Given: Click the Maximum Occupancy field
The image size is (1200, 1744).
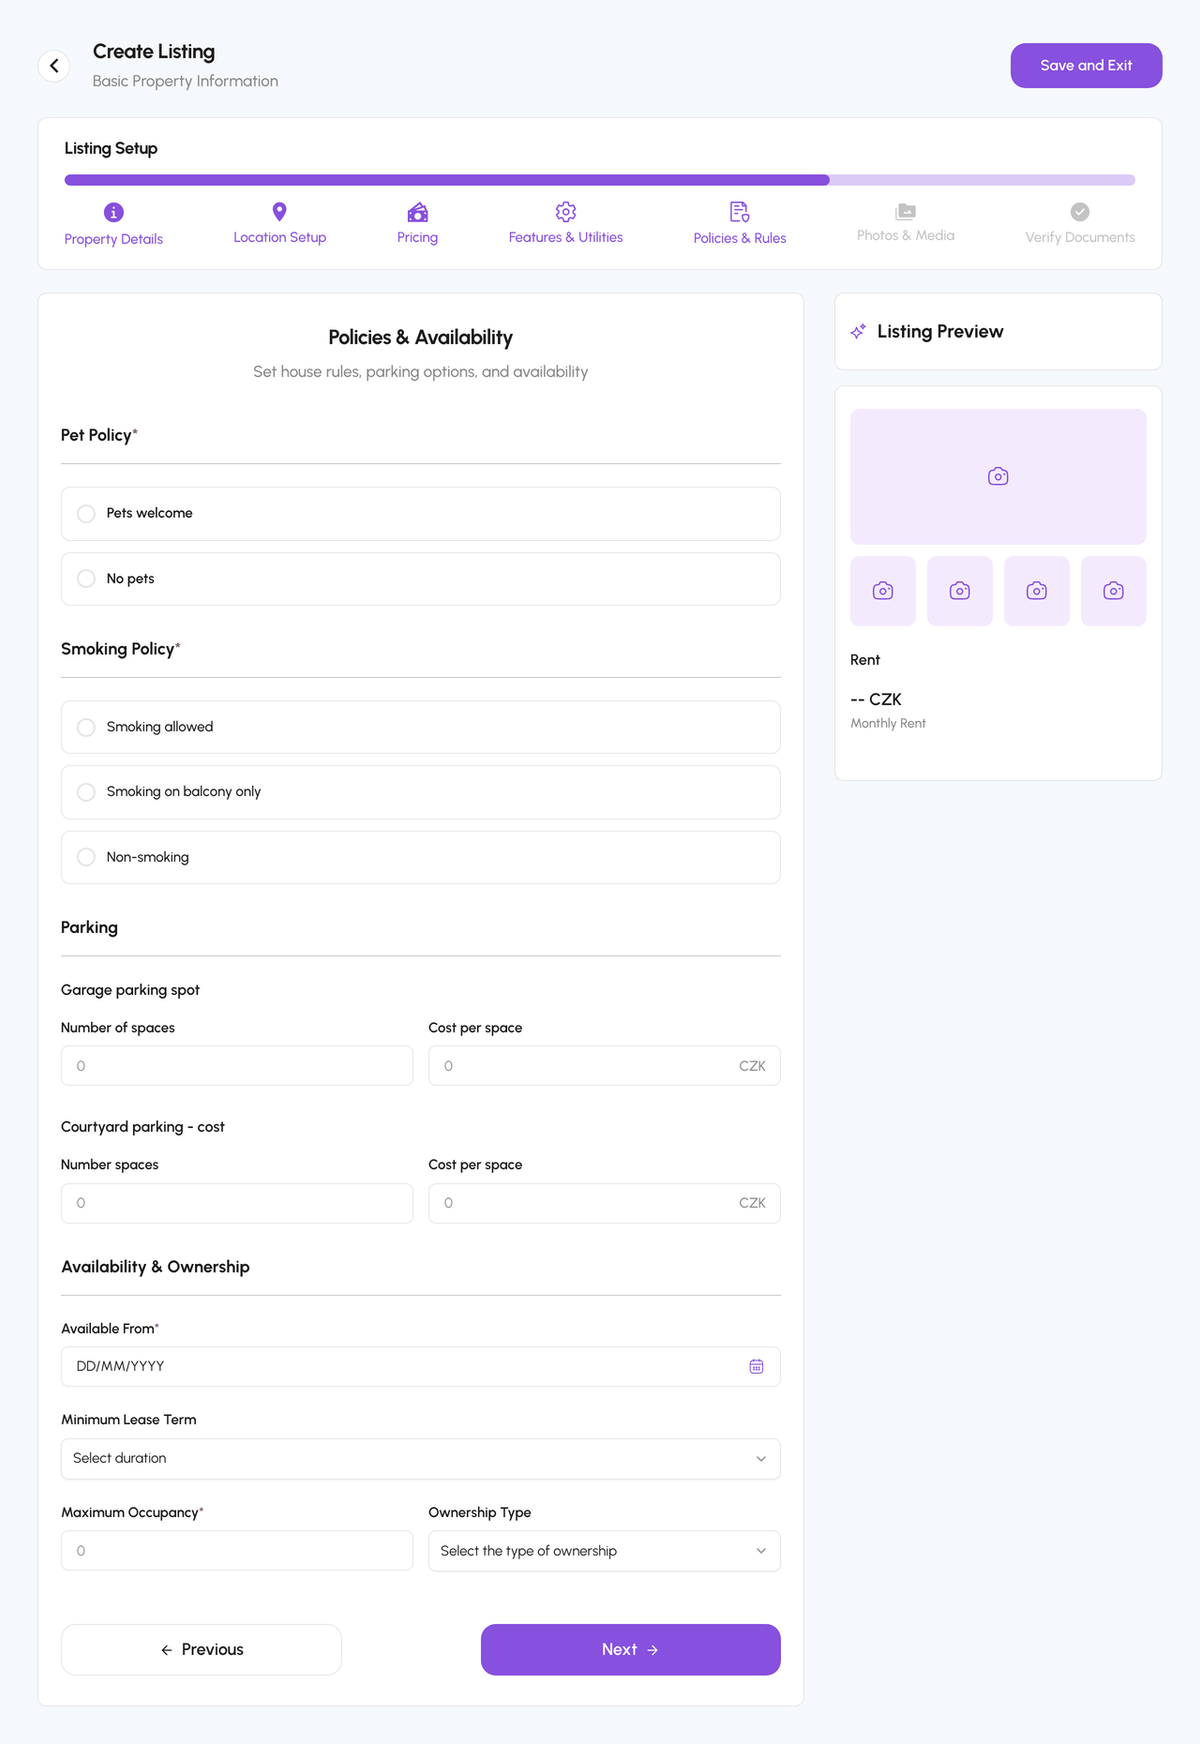Looking at the screenshot, I should [237, 1551].
